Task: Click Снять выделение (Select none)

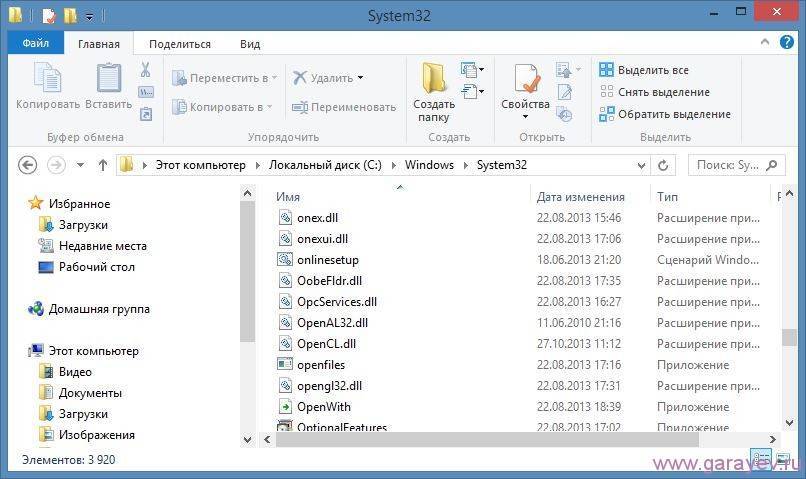Action: point(655,92)
